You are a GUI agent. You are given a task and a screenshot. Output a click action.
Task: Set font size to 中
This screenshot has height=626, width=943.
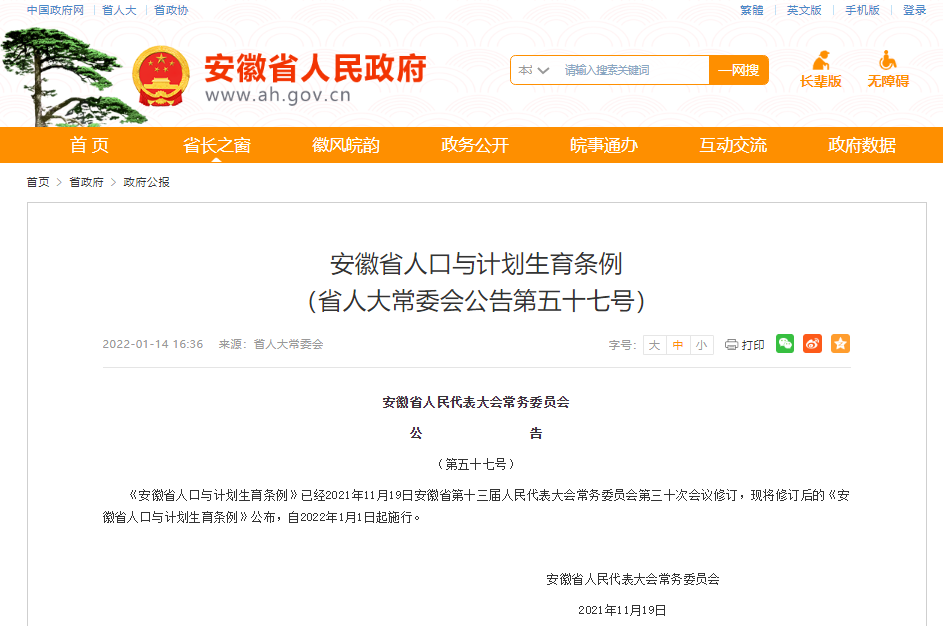677,344
